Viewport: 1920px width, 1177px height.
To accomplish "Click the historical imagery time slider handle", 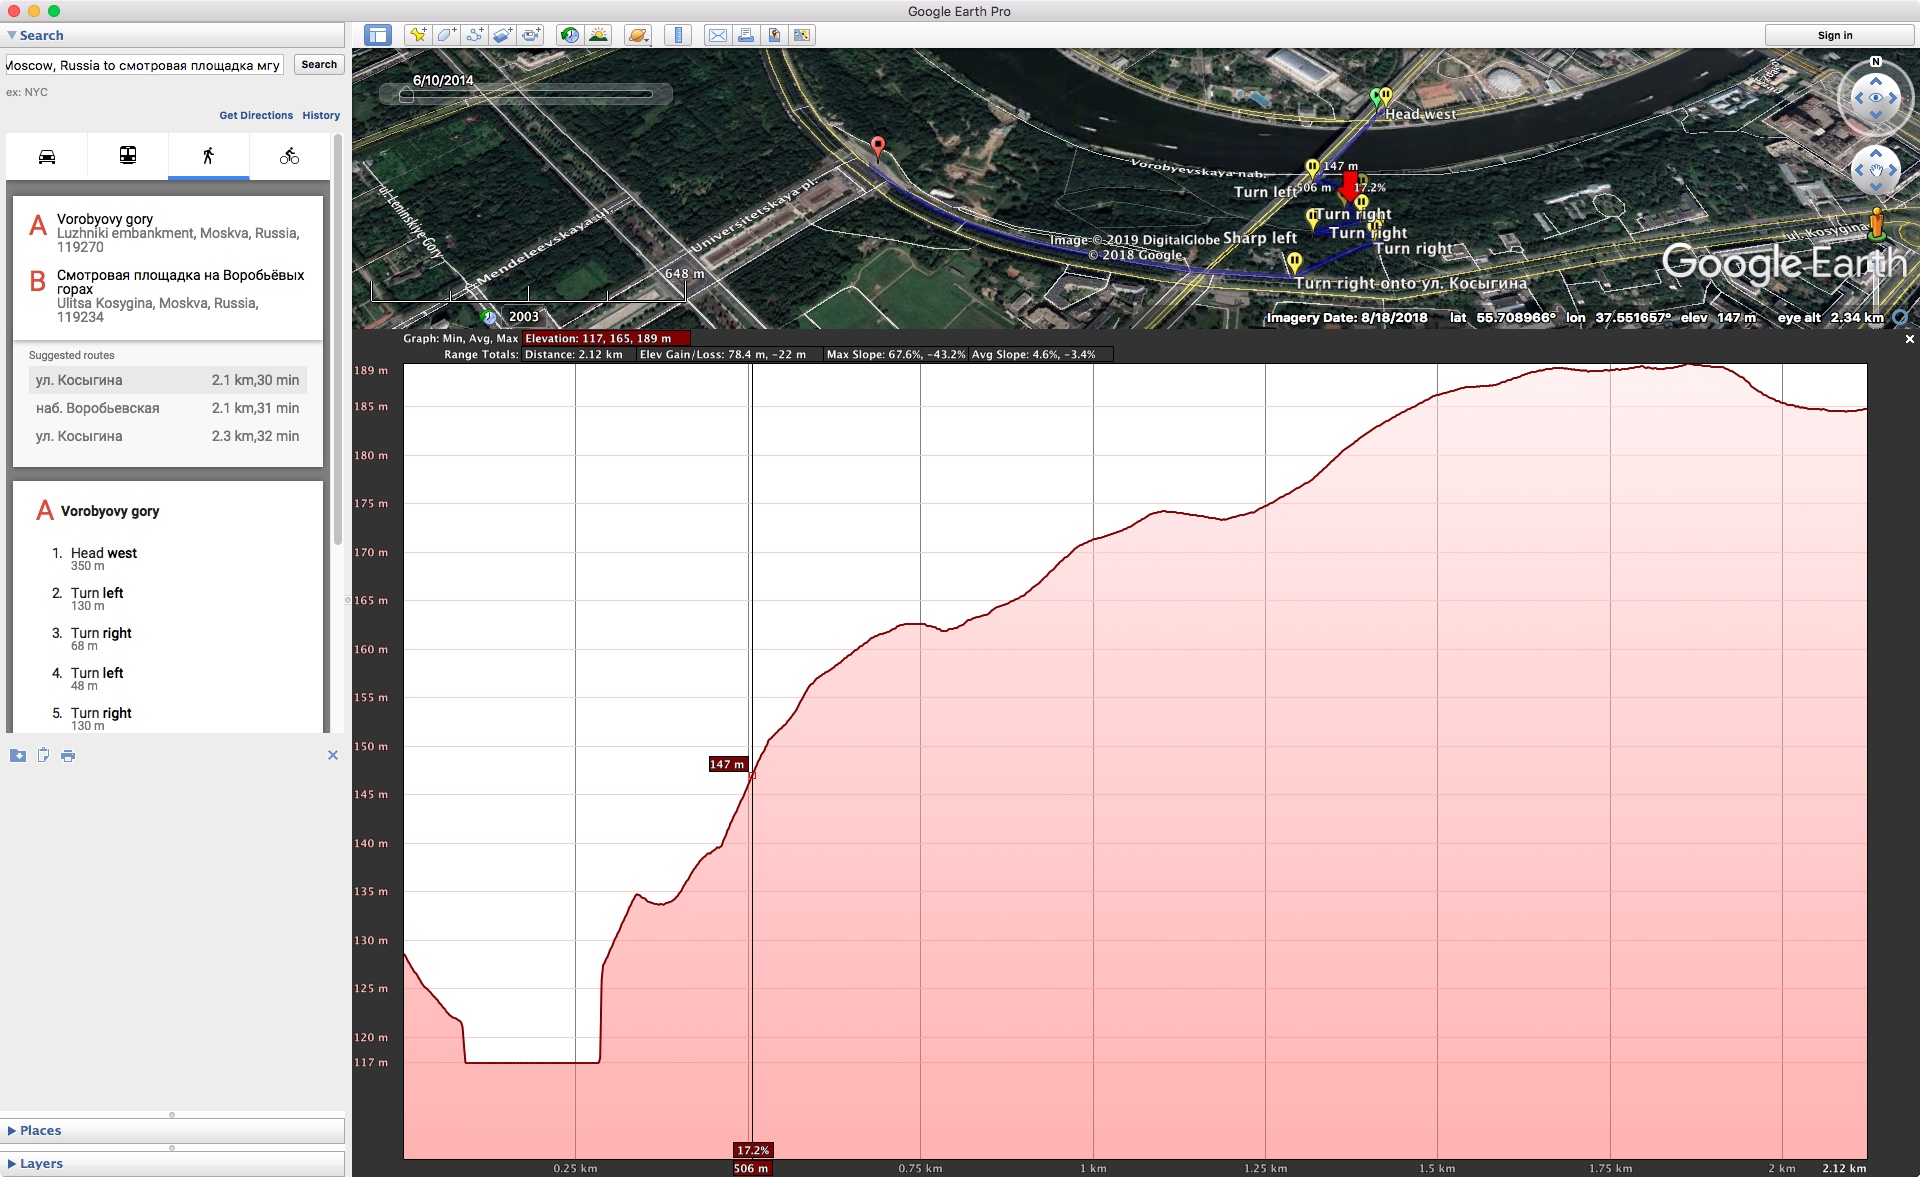I will click(x=406, y=96).
